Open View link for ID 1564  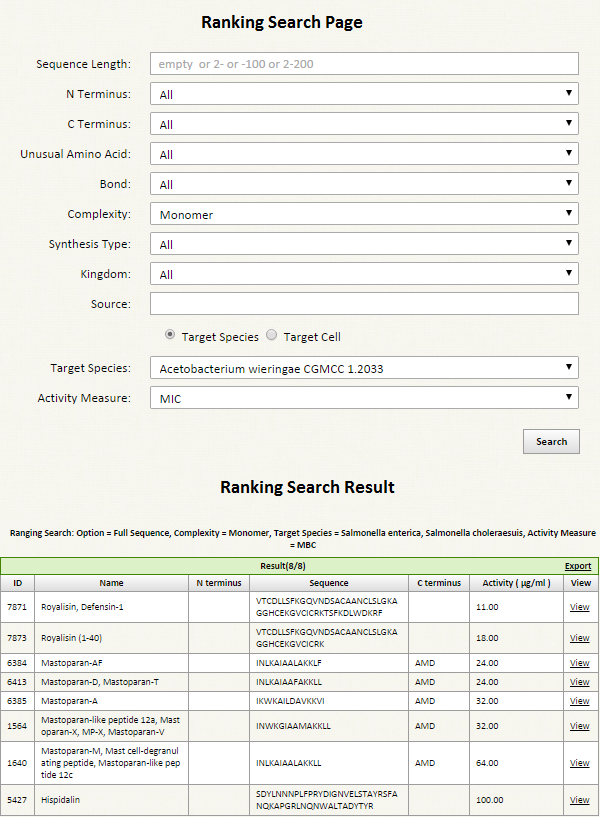pos(579,726)
